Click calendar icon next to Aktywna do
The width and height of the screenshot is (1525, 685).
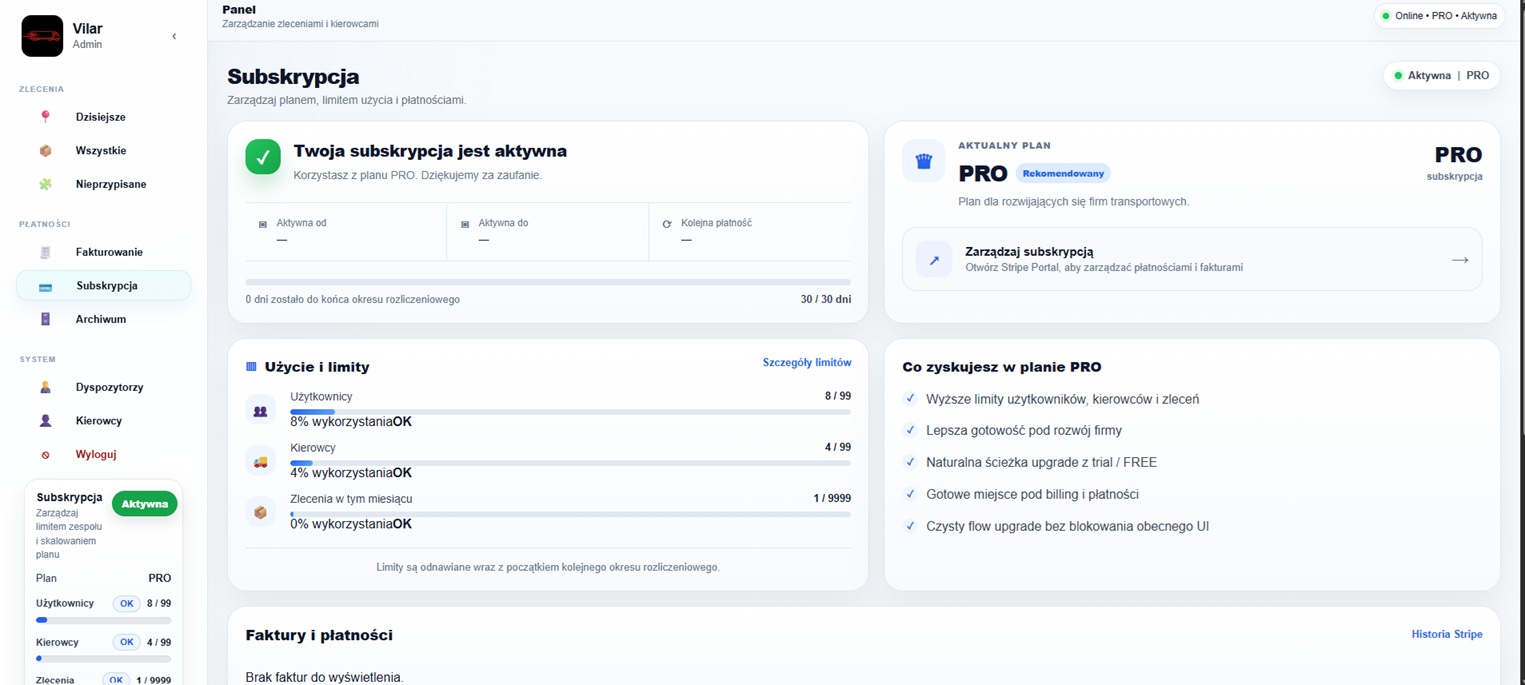465,224
